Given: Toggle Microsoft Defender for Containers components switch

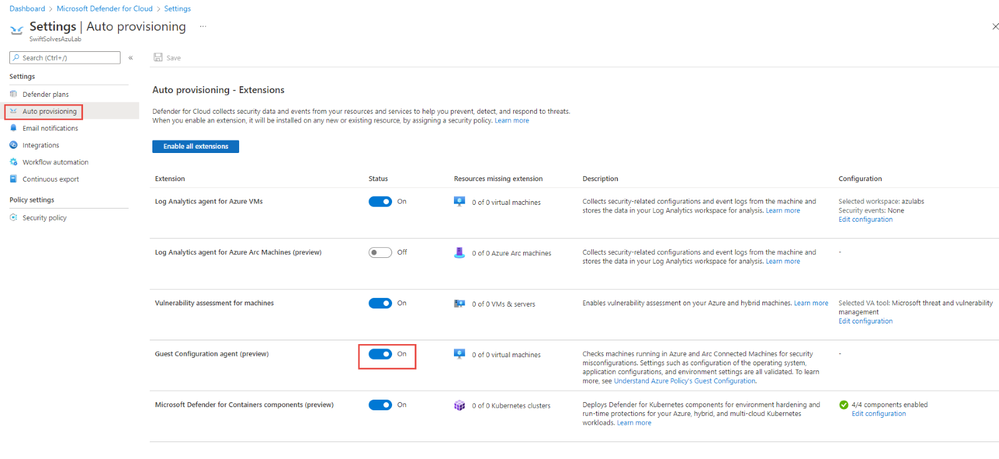Looking at the screenshot, I should coord(380,405).
